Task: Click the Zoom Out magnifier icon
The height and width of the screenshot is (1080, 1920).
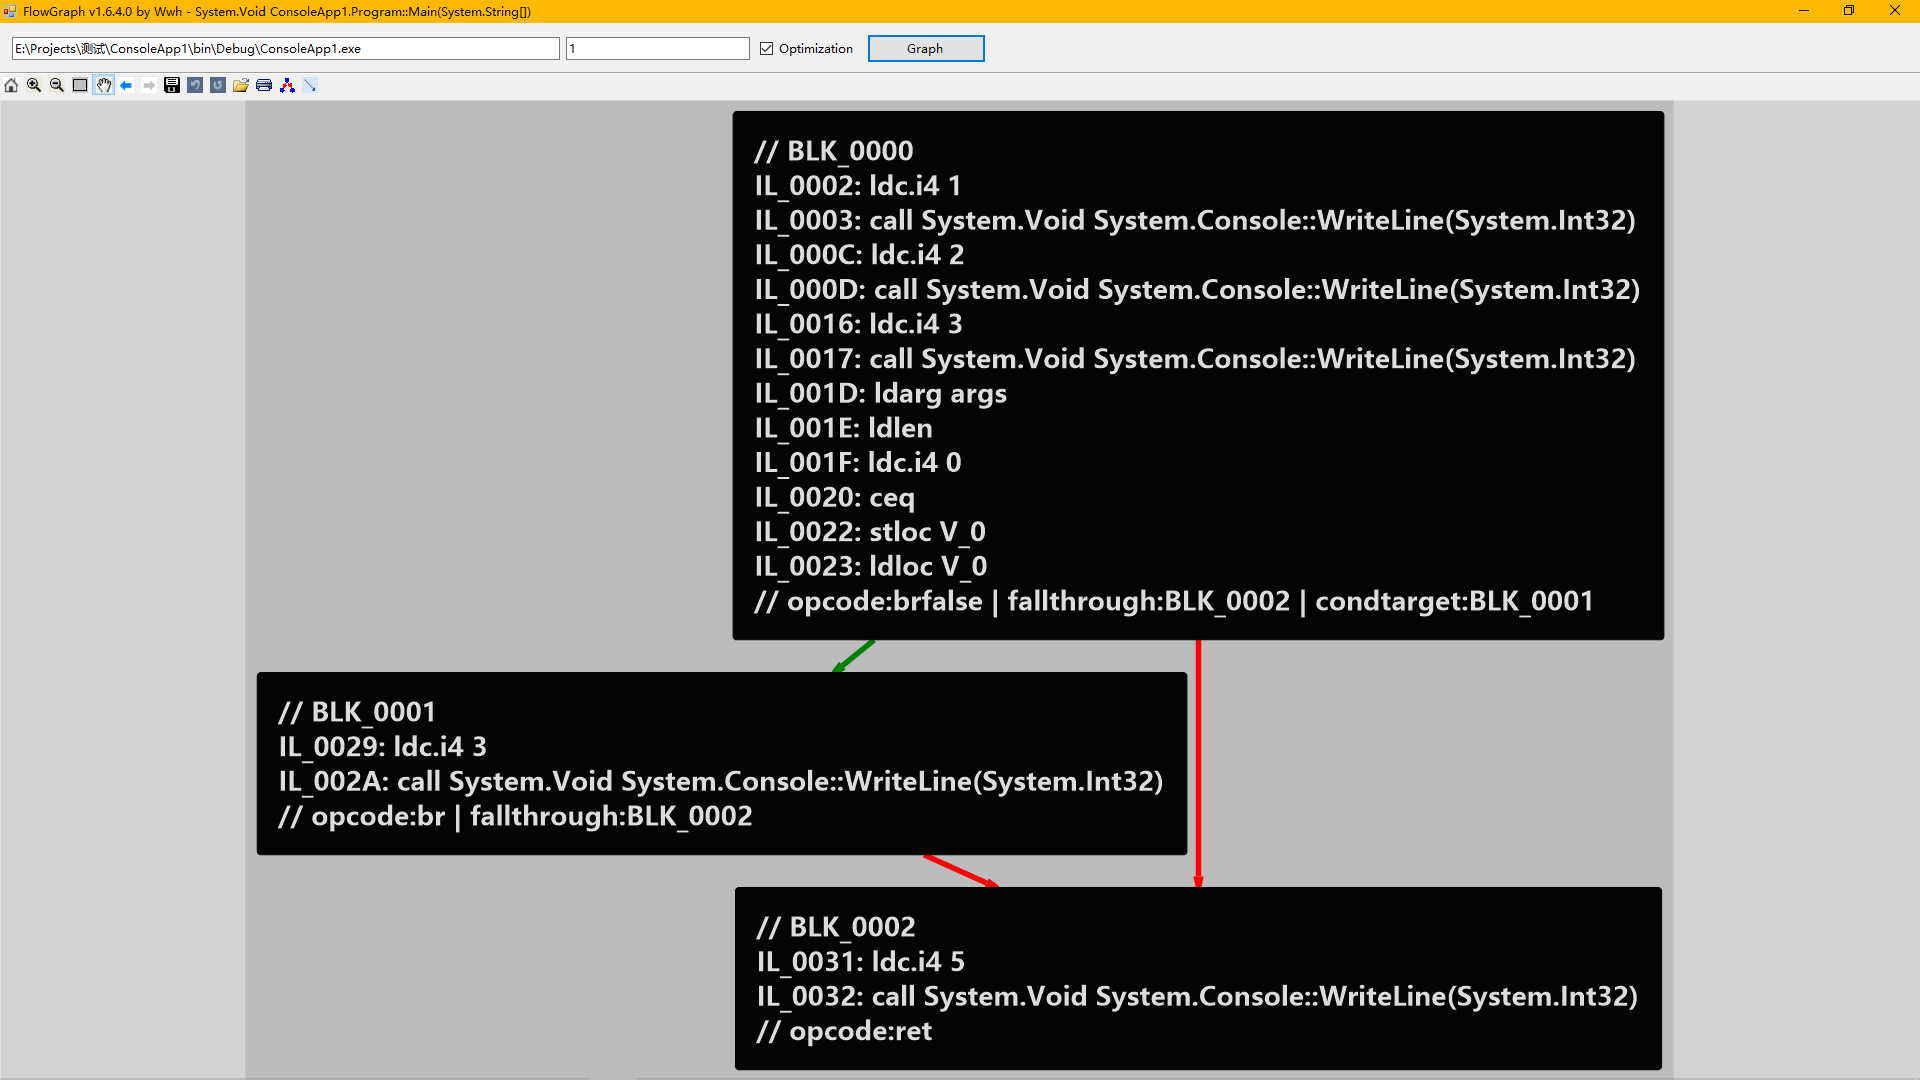Action: pyautogui.click(x=57, y=85)
